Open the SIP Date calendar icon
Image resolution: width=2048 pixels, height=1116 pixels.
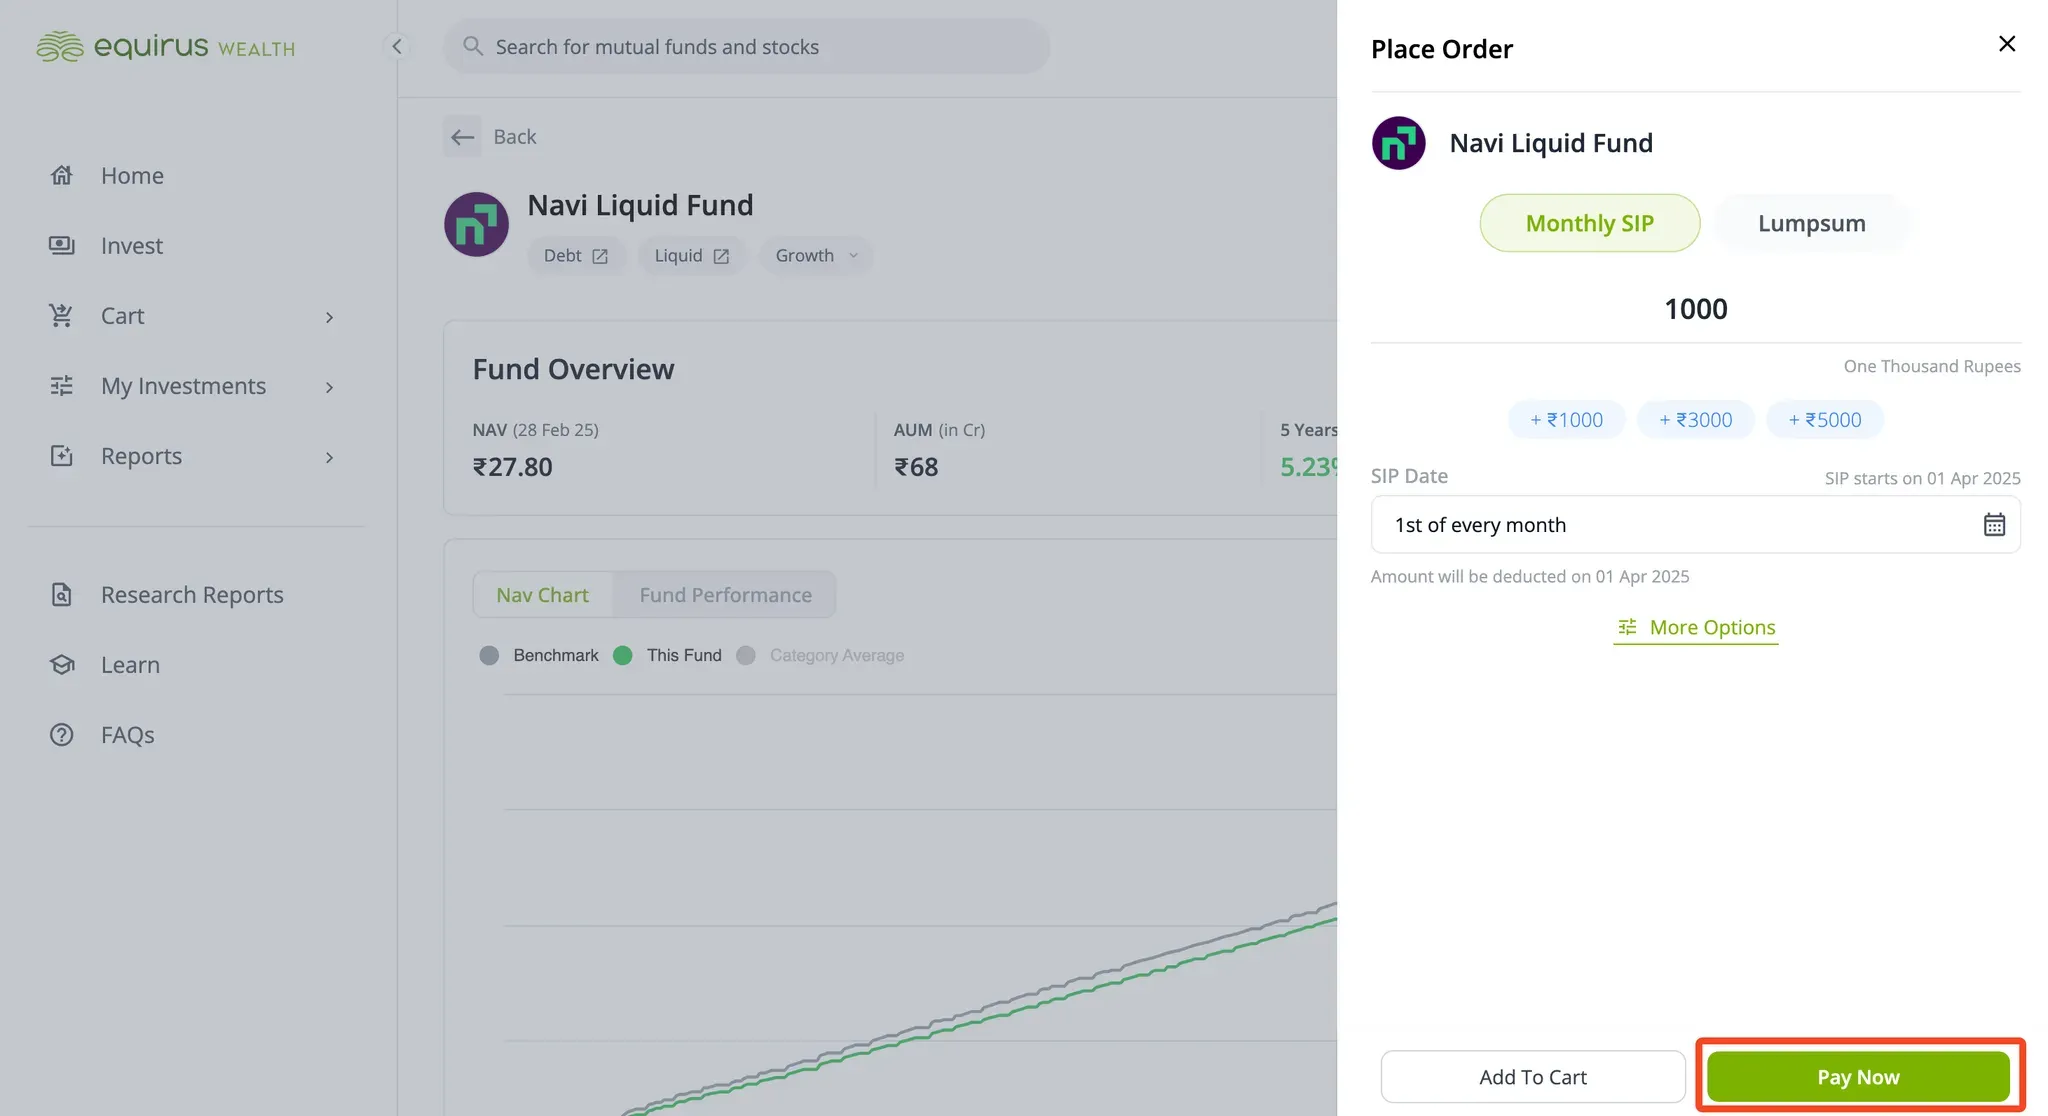click(1994, 524)
